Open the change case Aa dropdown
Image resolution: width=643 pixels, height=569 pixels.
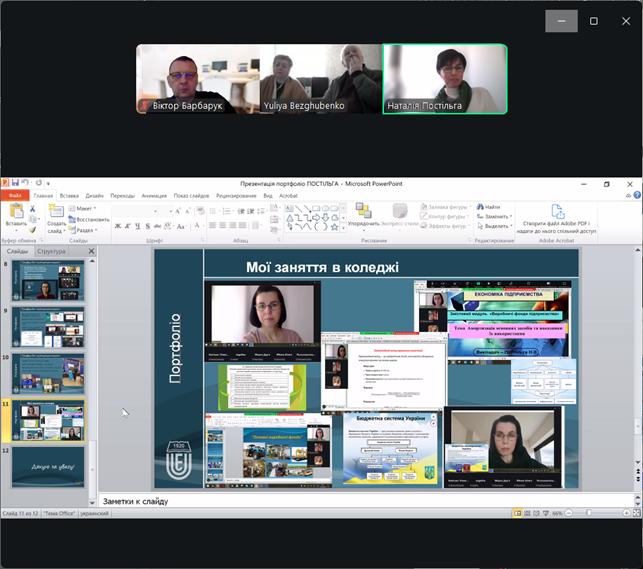tap(181, 226)
